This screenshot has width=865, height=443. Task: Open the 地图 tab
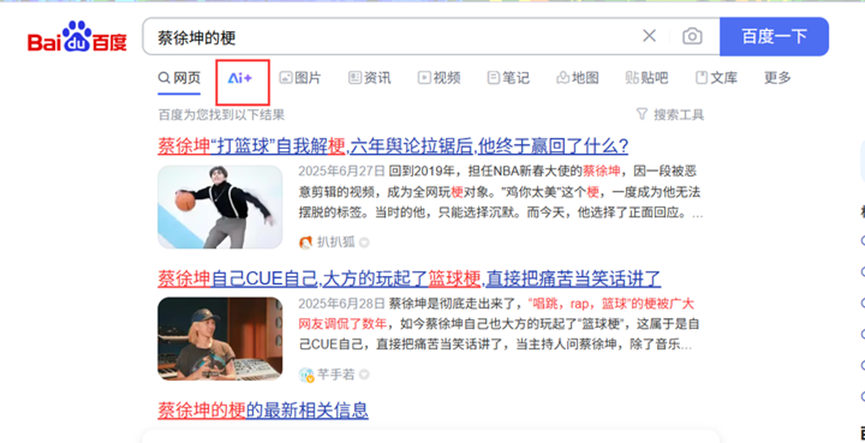(x=577, y=78)
